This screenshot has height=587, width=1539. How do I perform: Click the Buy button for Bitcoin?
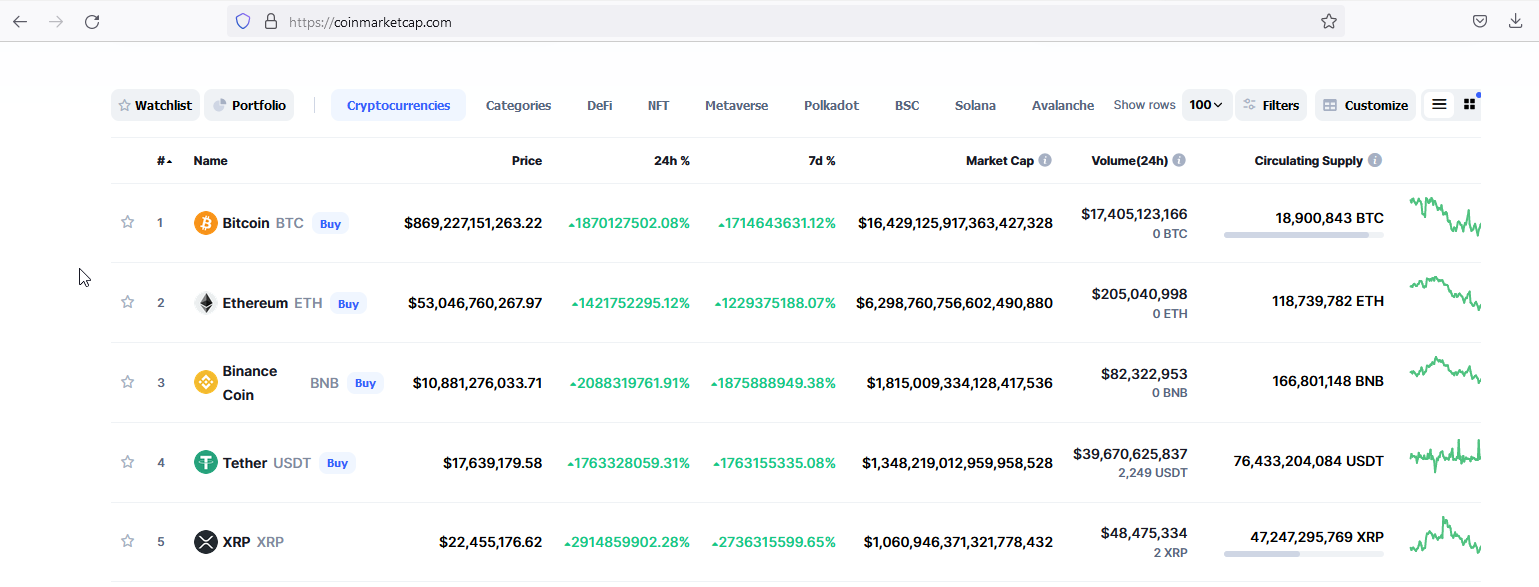click(x=330, y=223)
